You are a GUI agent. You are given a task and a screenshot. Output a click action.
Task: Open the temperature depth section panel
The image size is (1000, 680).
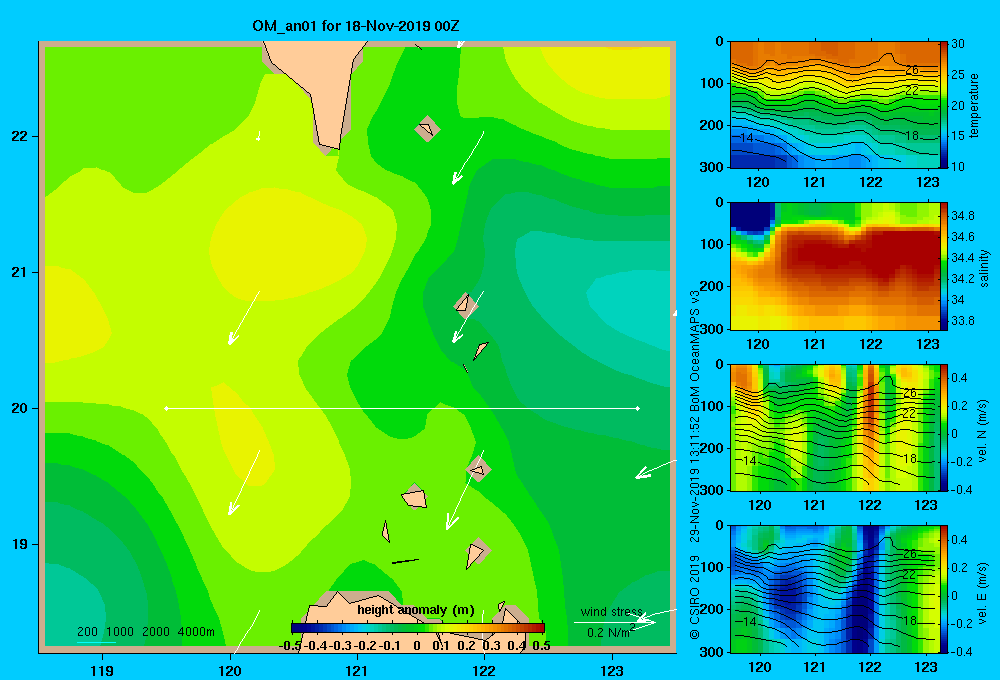tap(834, 105)
